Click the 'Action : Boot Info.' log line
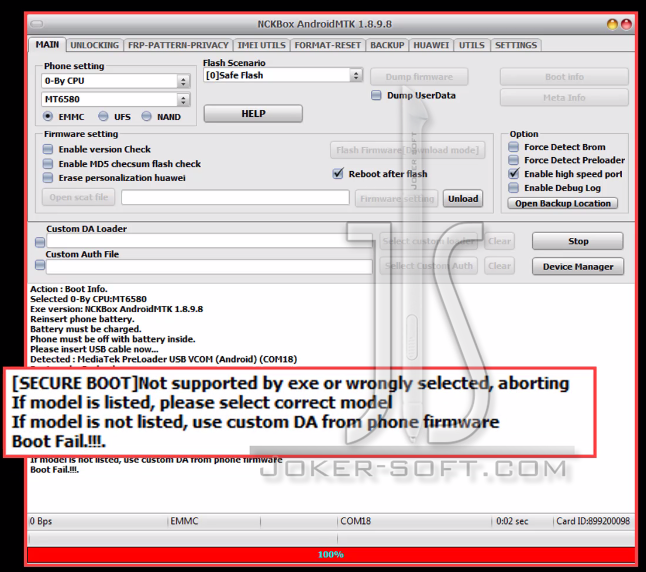The width and height of the screenshot is (646, 572). coord(69,289)
